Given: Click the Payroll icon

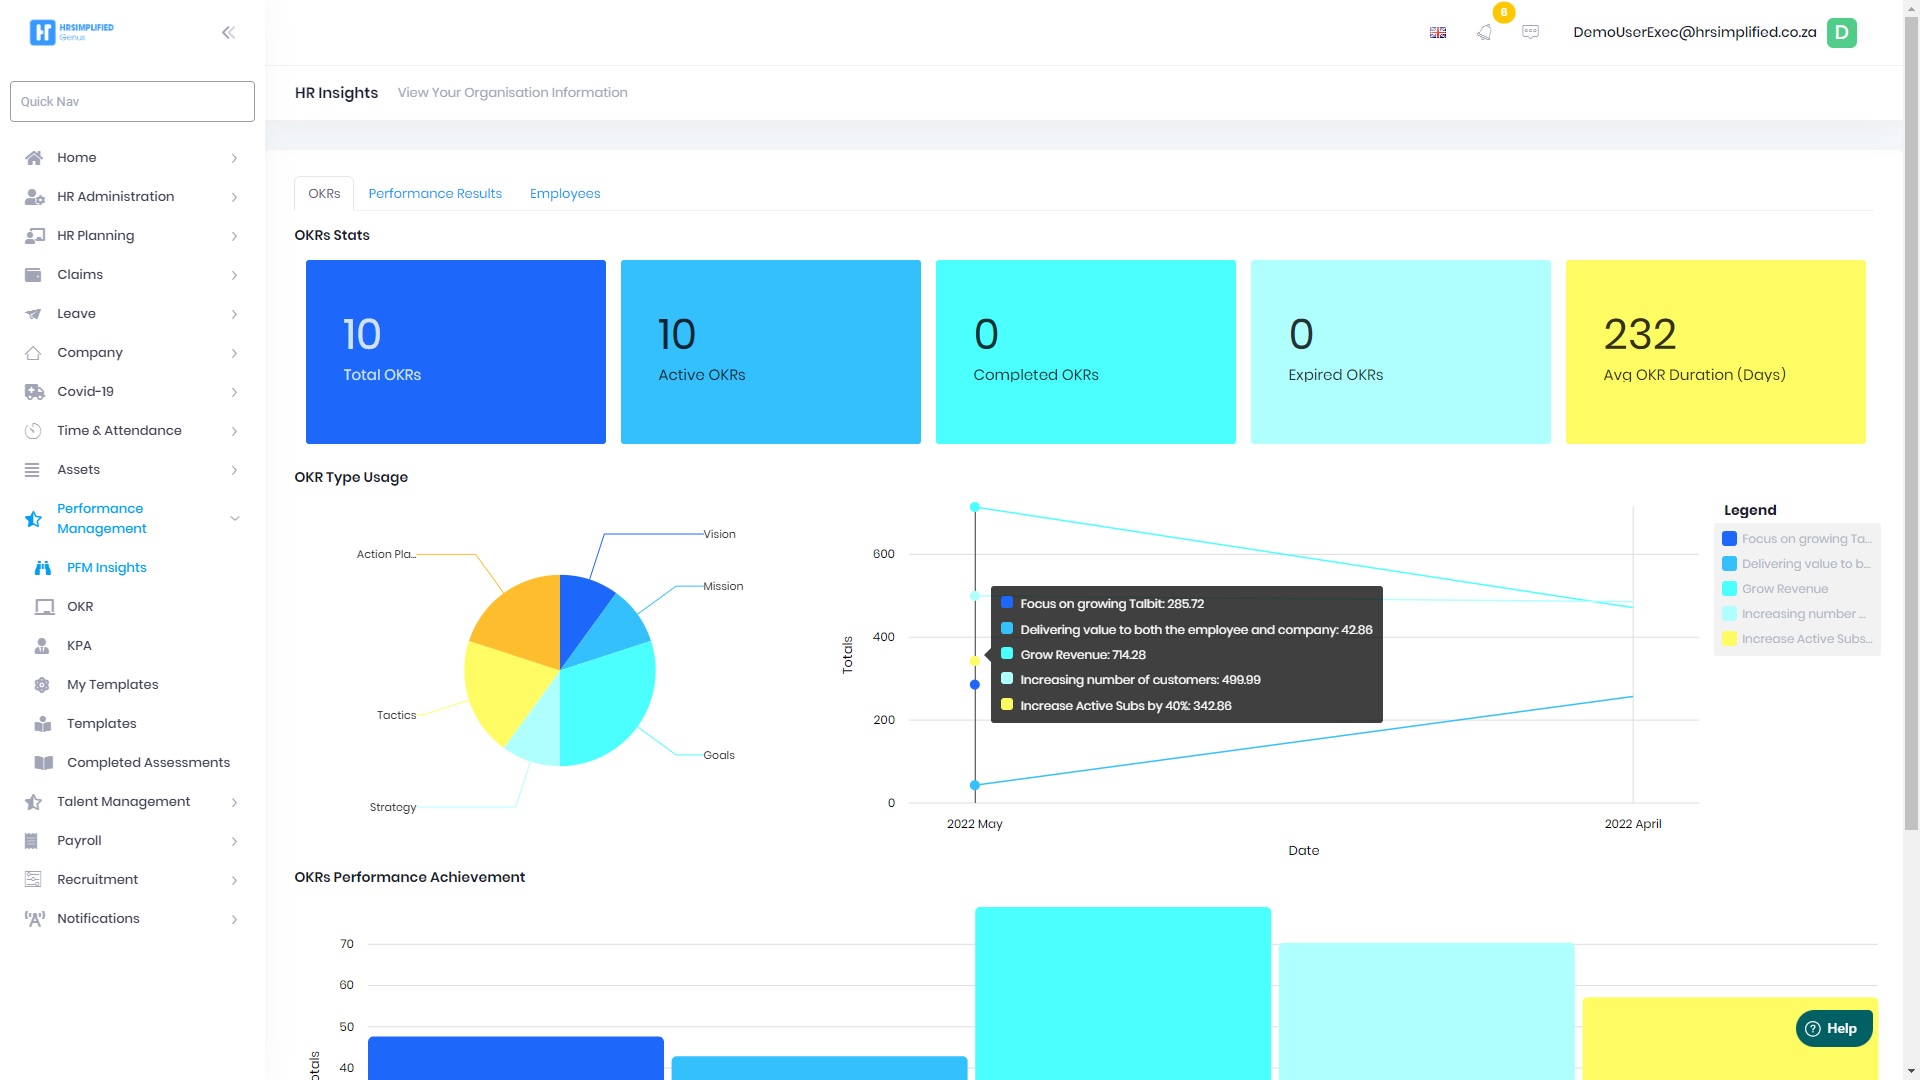Looking at the screenshot, I should (31, 840).
